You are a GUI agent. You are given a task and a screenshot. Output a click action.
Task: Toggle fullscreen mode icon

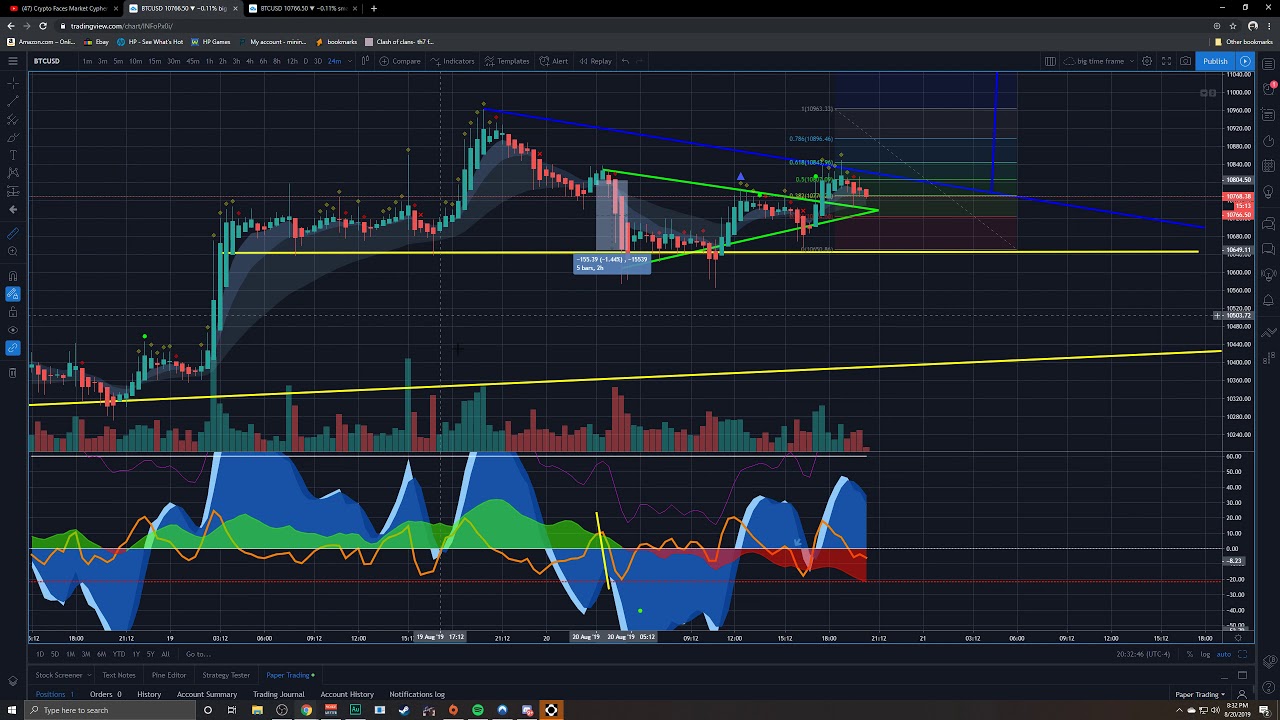coord(1166,61)
